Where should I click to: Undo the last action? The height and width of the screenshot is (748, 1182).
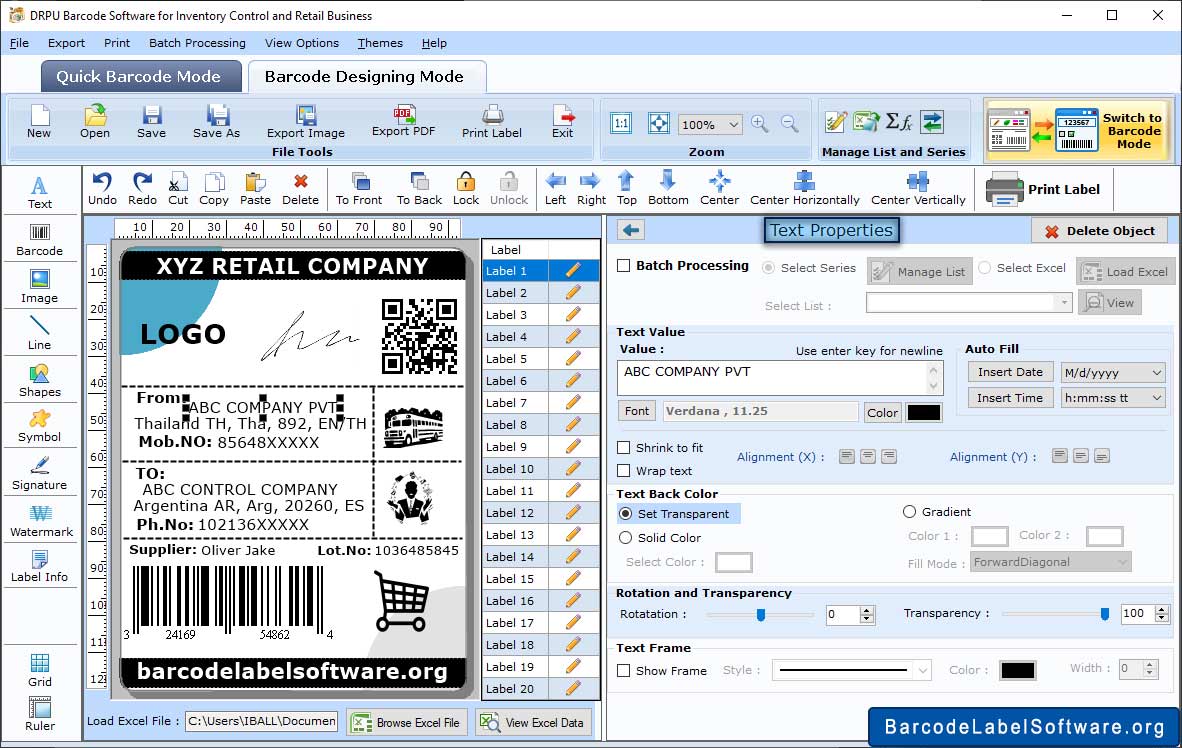pyautogui.click(x=103, y=189)
